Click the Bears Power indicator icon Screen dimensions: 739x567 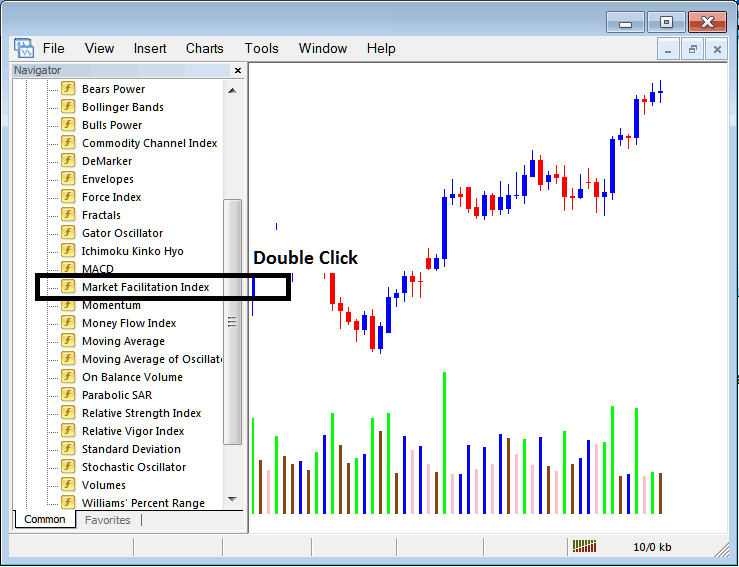tap(68, 89)
